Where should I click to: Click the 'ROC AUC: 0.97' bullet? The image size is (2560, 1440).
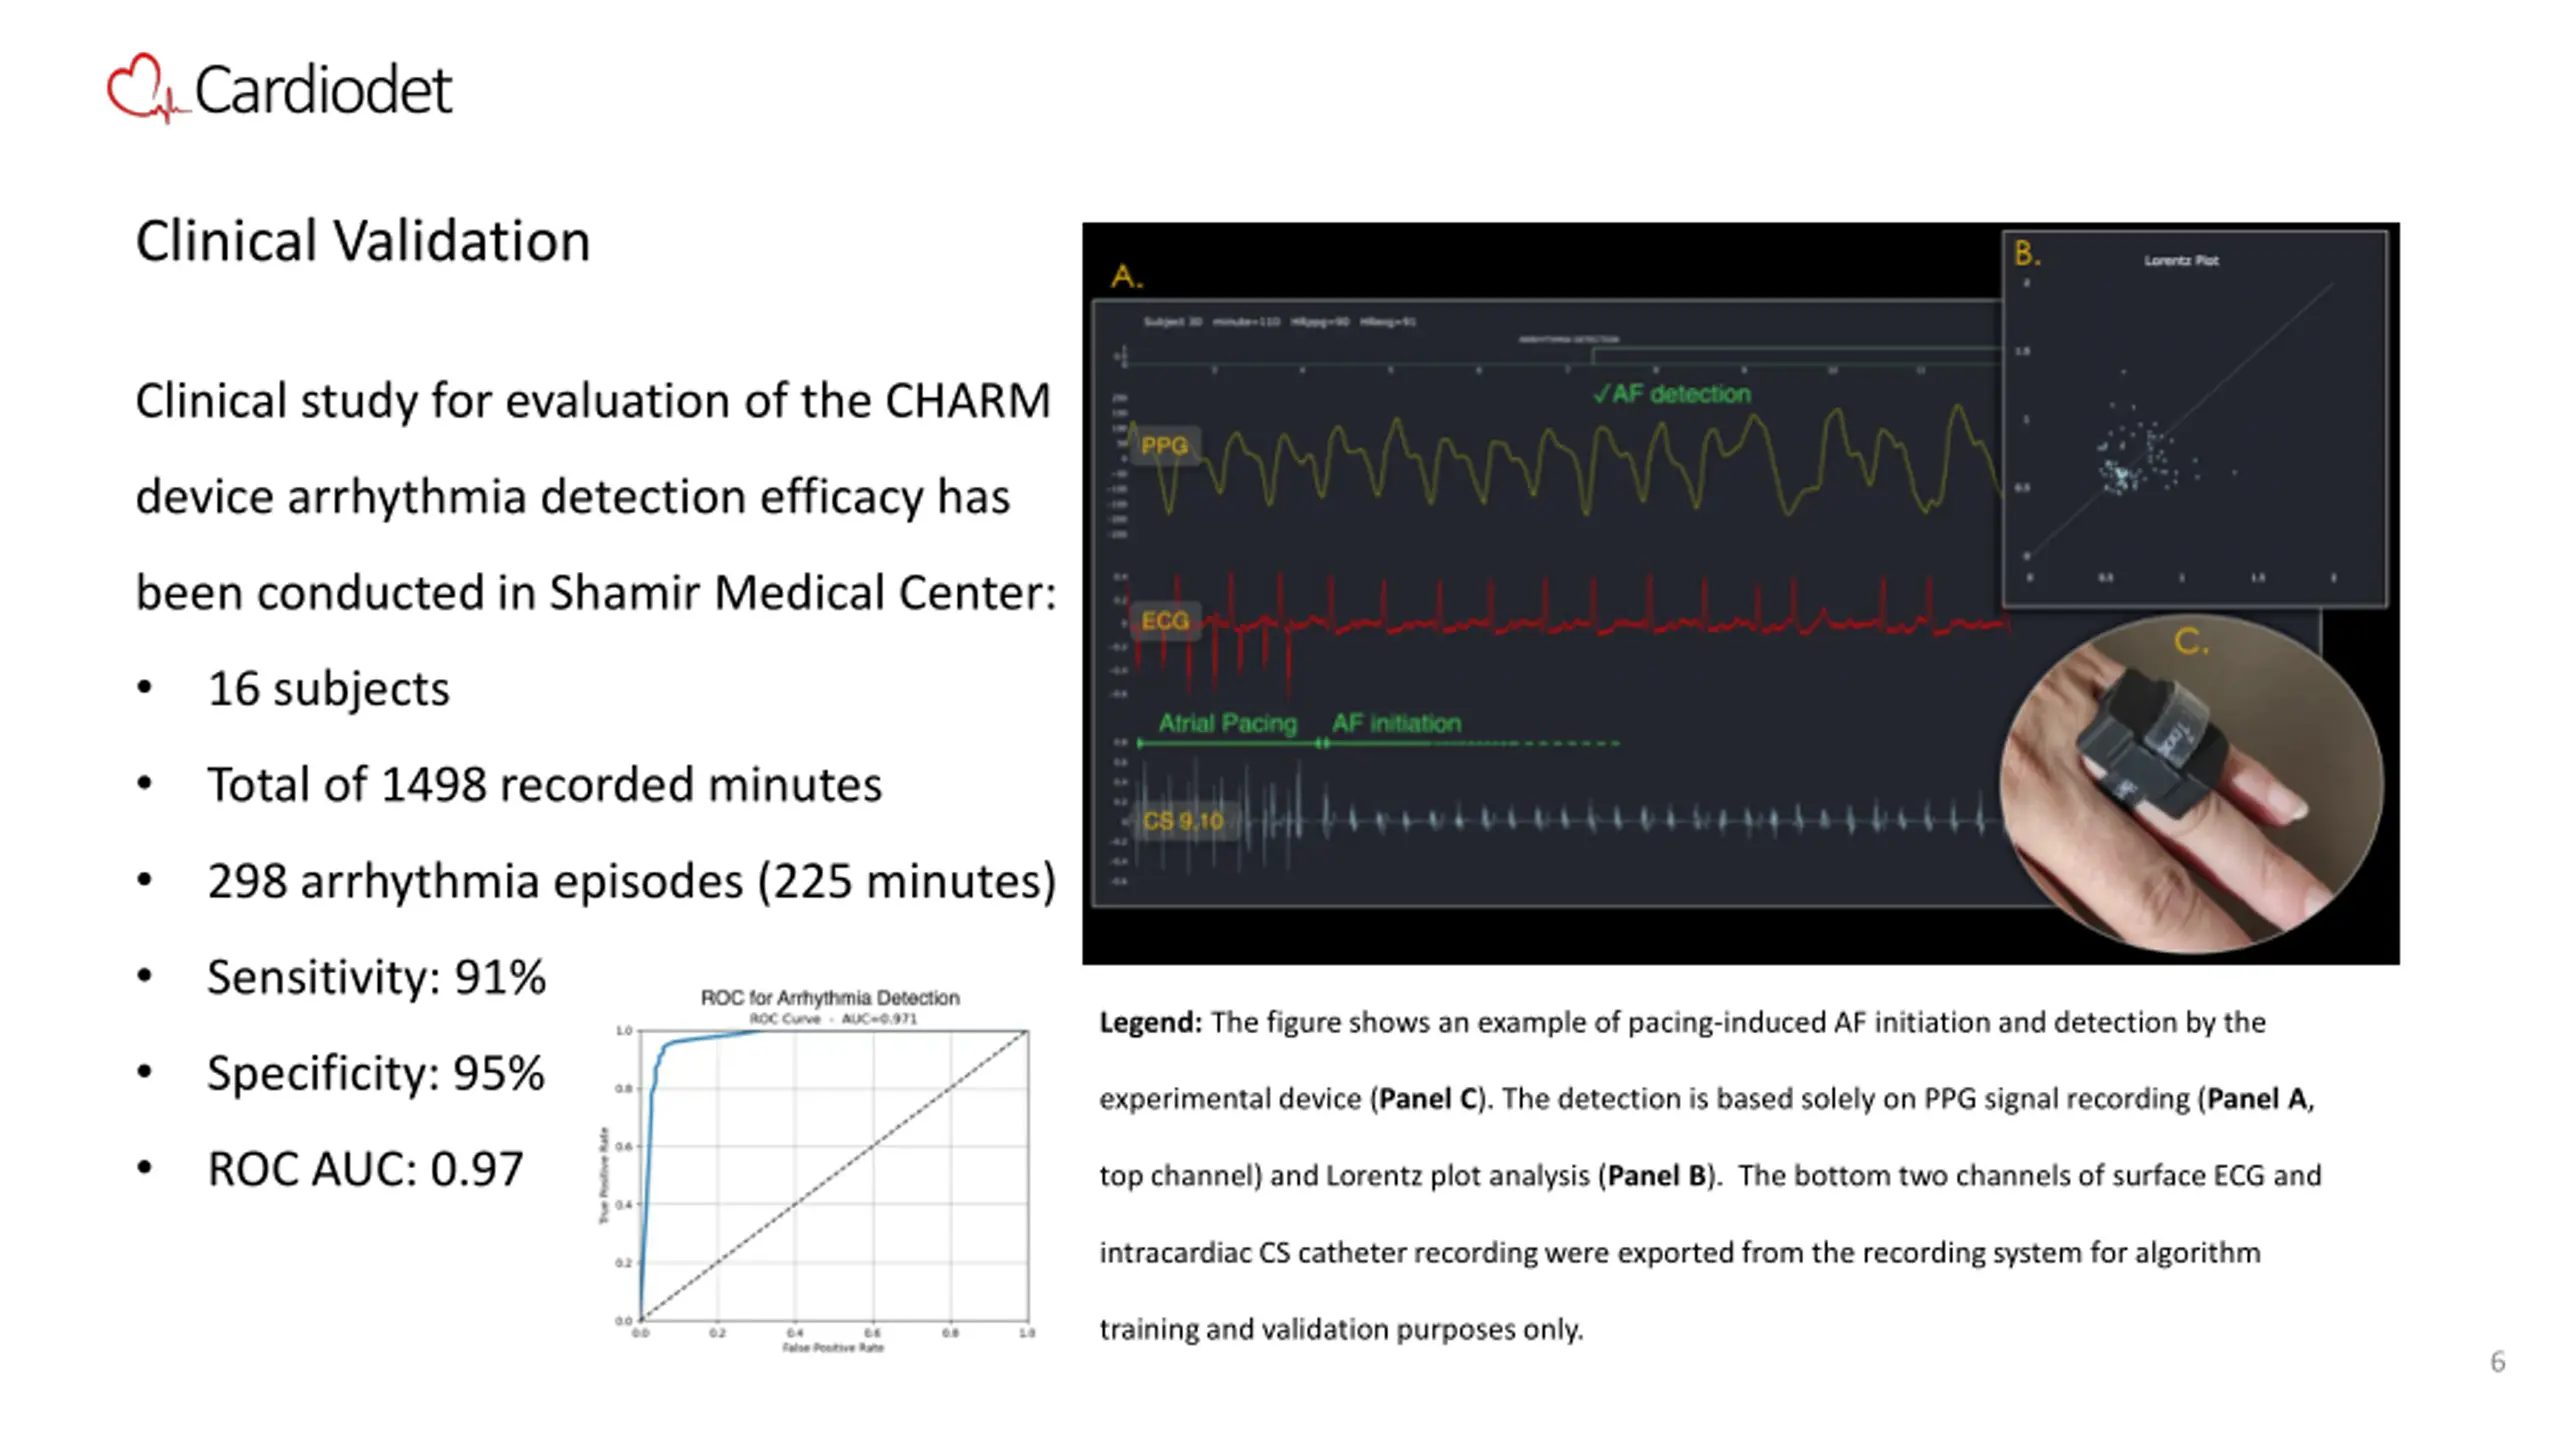[365, 1169]
